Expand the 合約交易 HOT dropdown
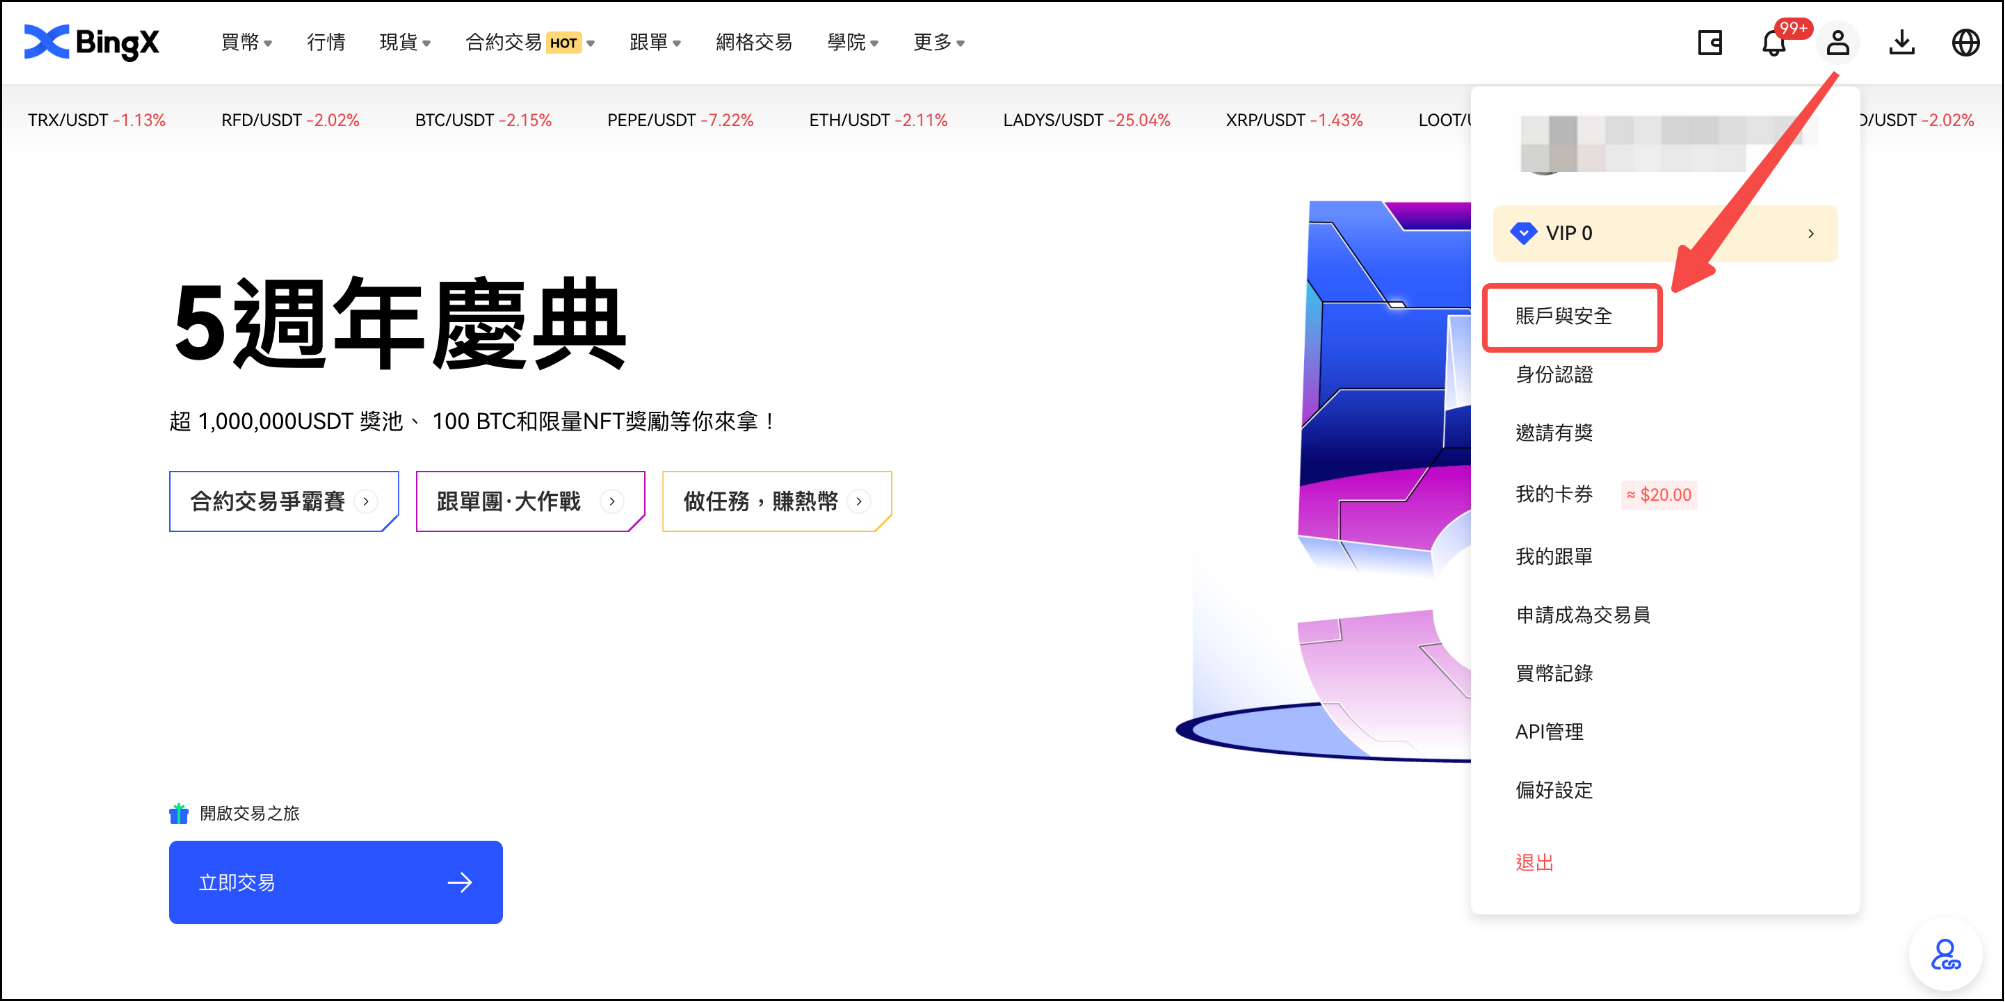 (530, 42)
